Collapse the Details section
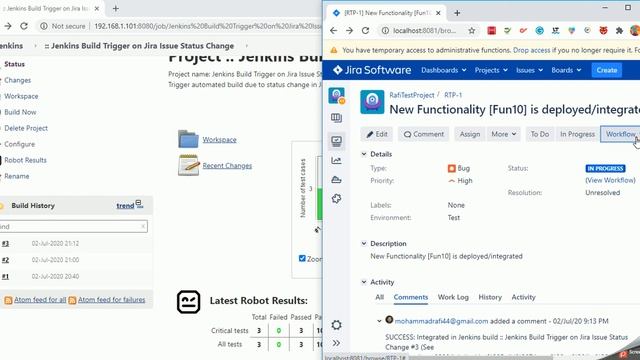 tap(364, 154)
